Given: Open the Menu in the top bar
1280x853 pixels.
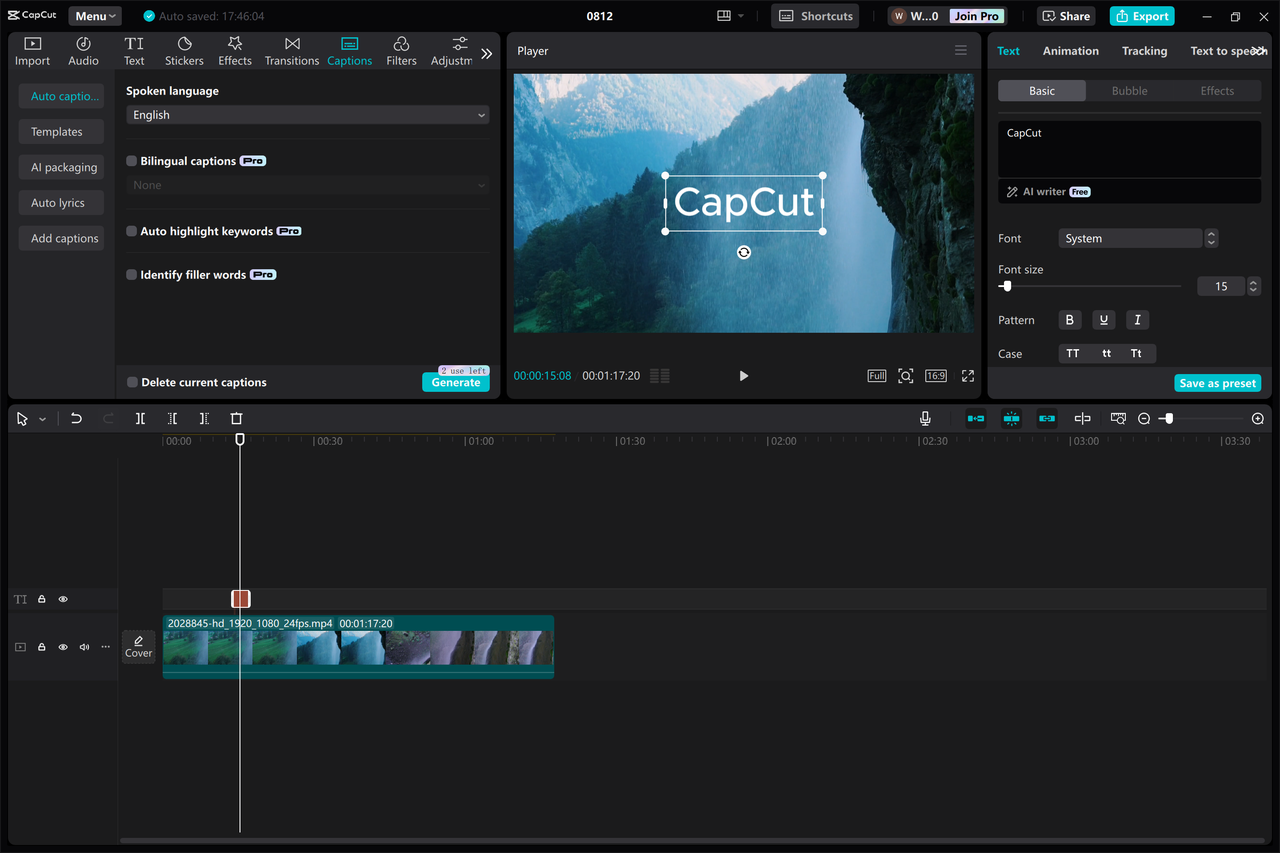Looking at the screenshot, I should 94,15.
